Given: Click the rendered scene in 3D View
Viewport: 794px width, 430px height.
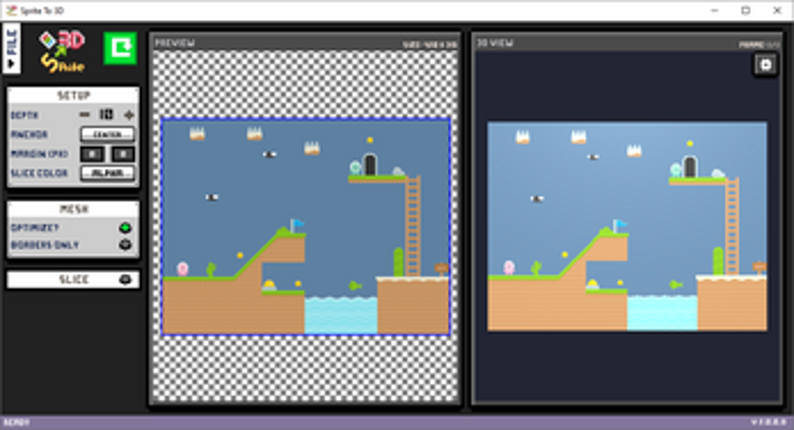Looking at the screenshot, I should pyautogui.click(x=627, y=226).
